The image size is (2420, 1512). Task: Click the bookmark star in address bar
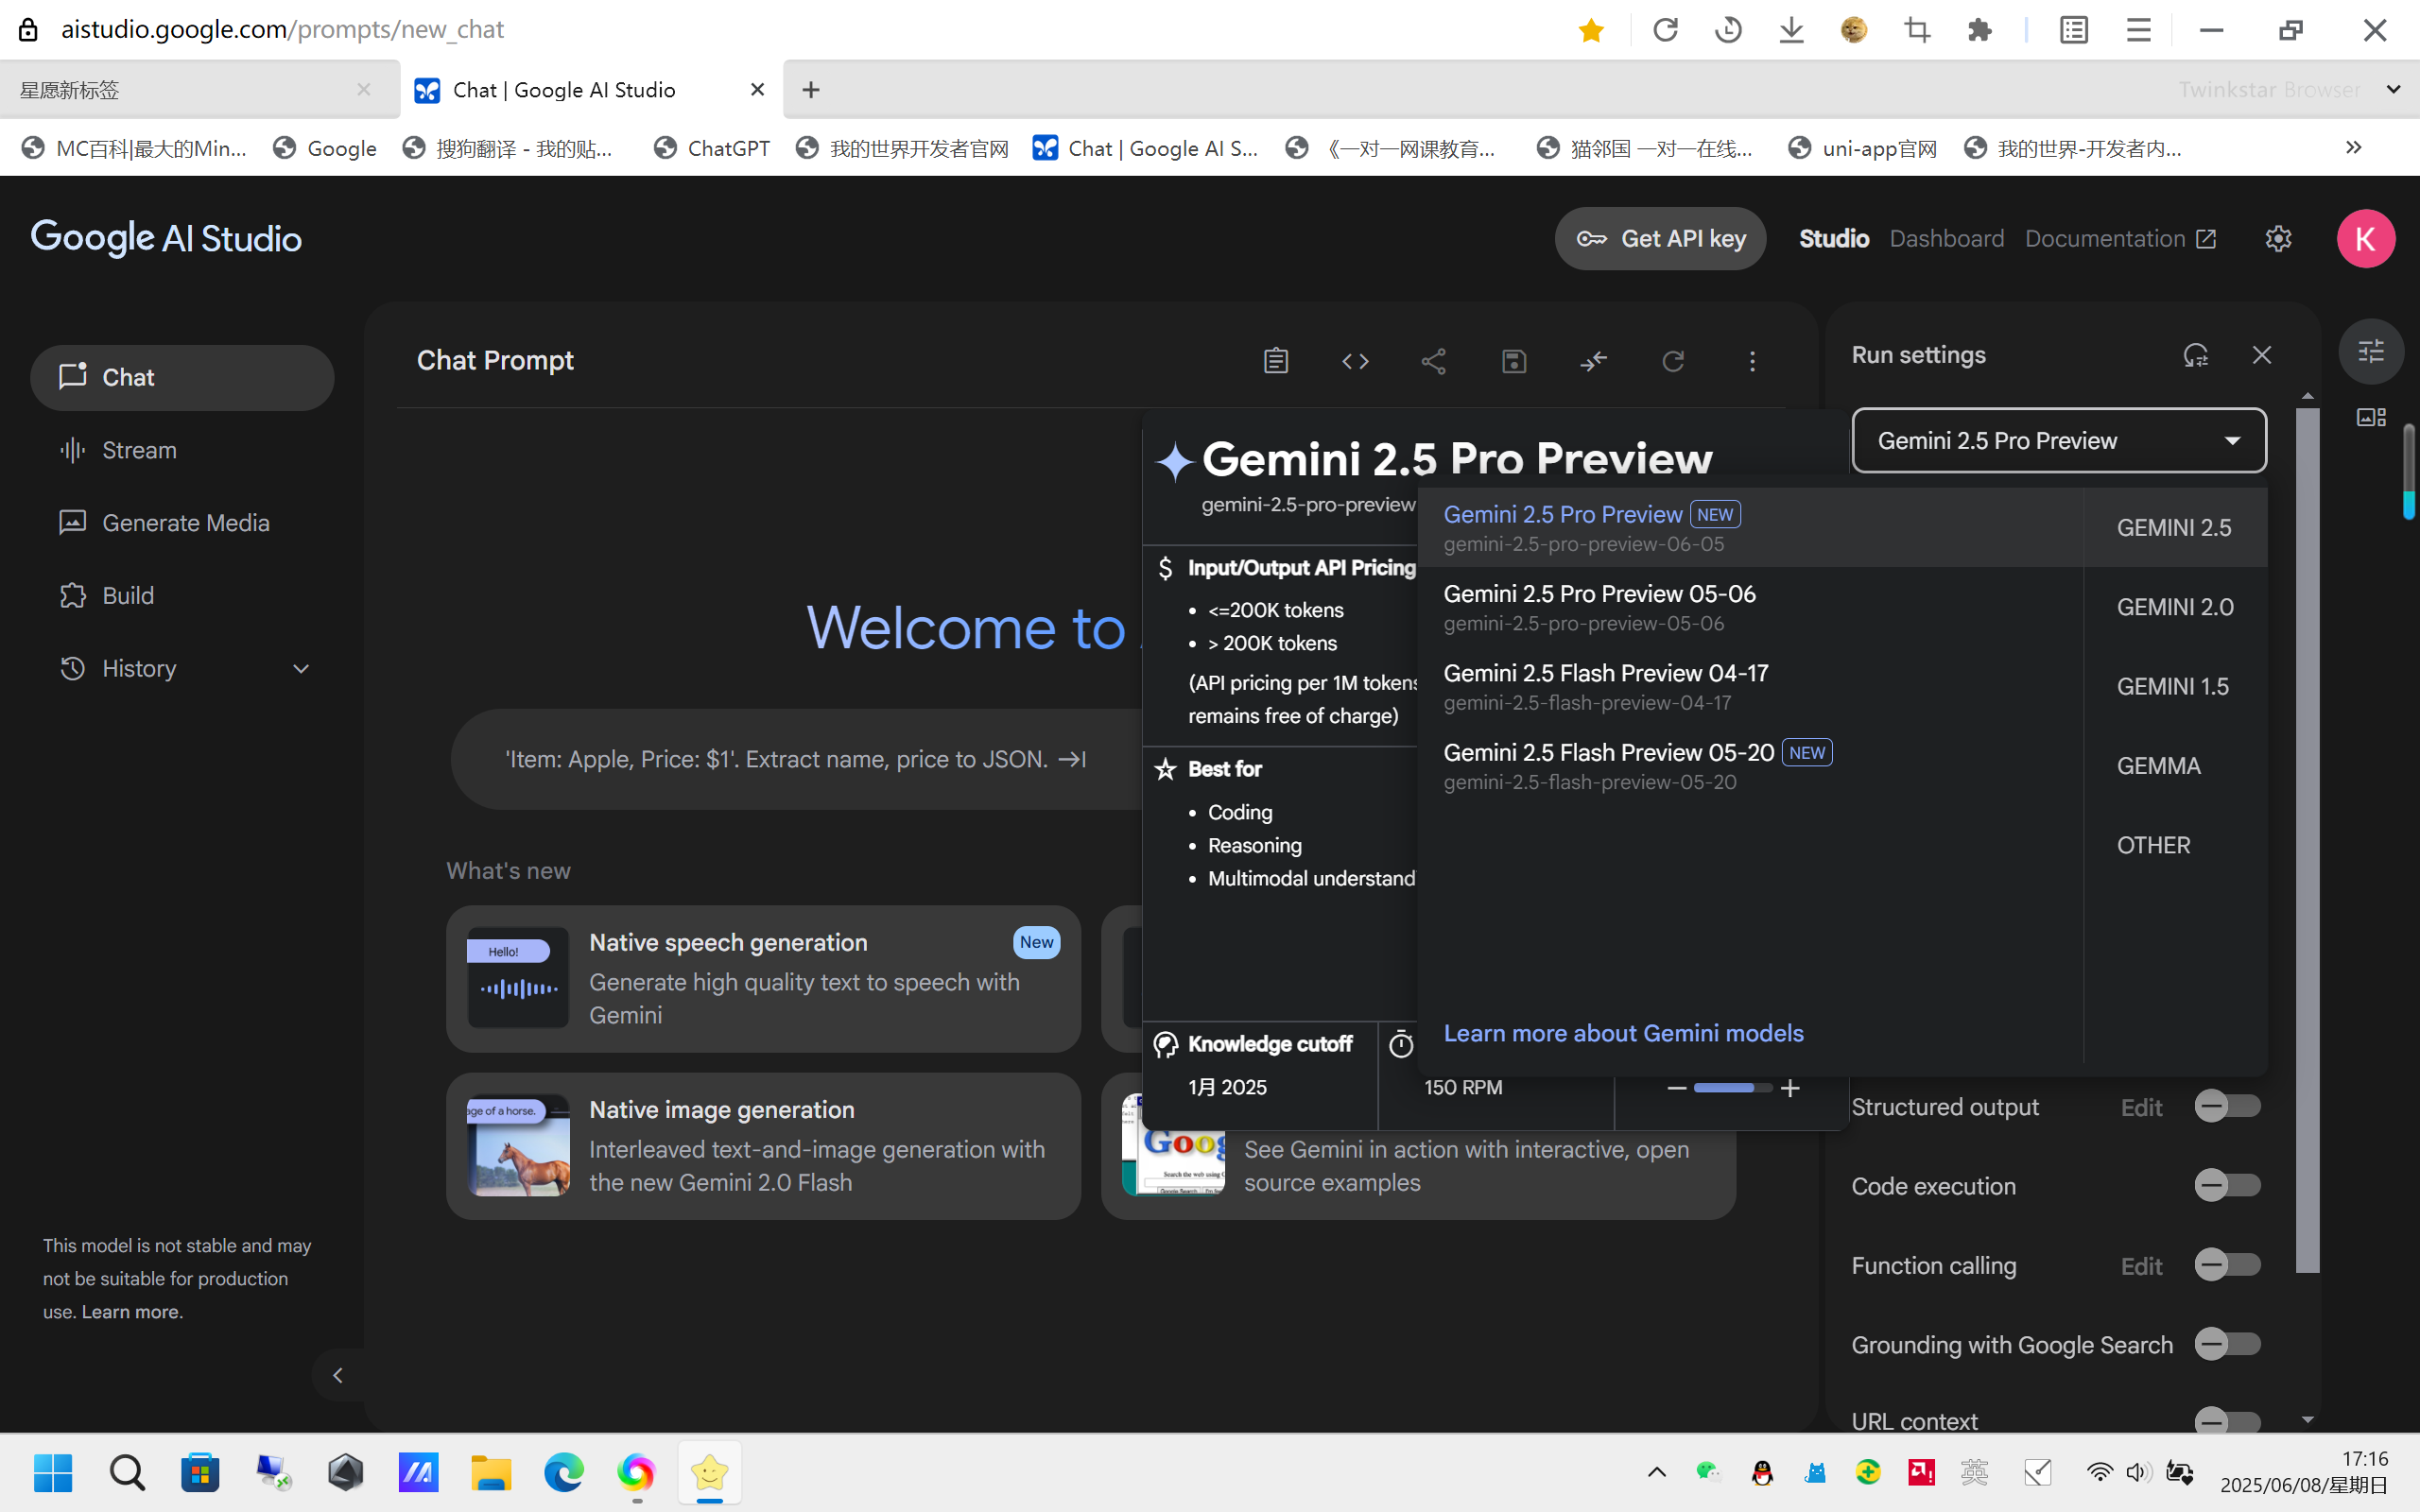tap(1591, 30)
